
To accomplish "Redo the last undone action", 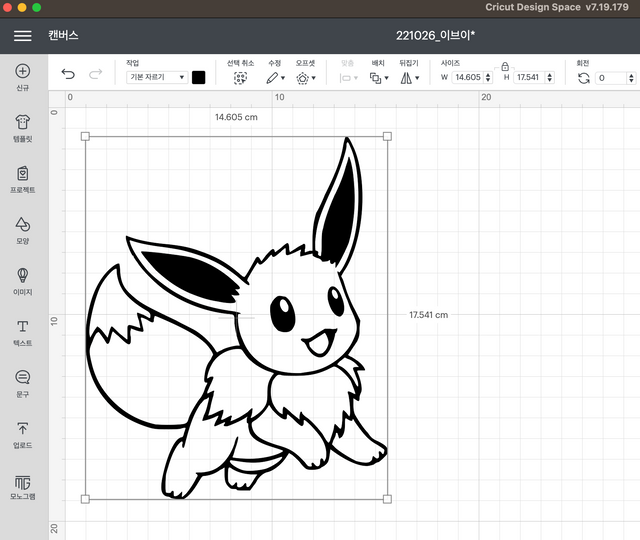I will pyautogui.click(x=96, y=74).
